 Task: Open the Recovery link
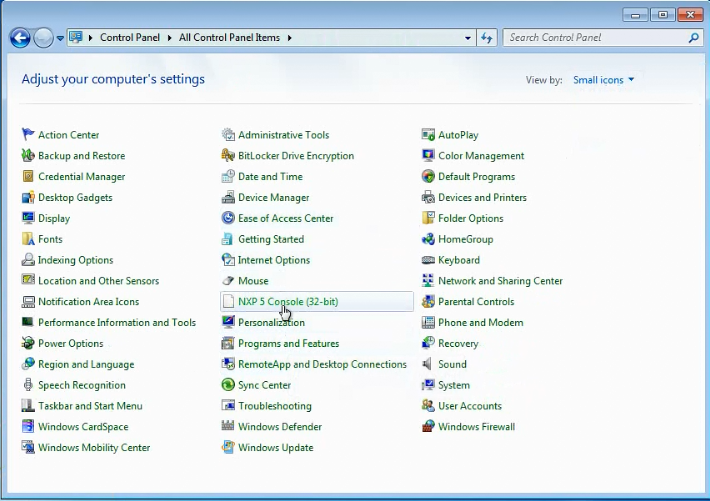[458, 343]
